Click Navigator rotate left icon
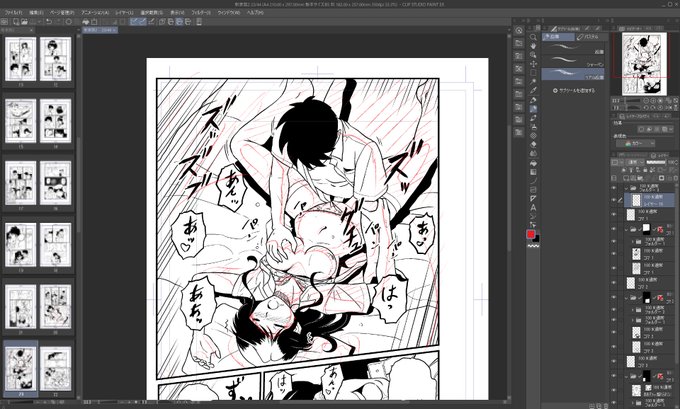 [647, 107]
